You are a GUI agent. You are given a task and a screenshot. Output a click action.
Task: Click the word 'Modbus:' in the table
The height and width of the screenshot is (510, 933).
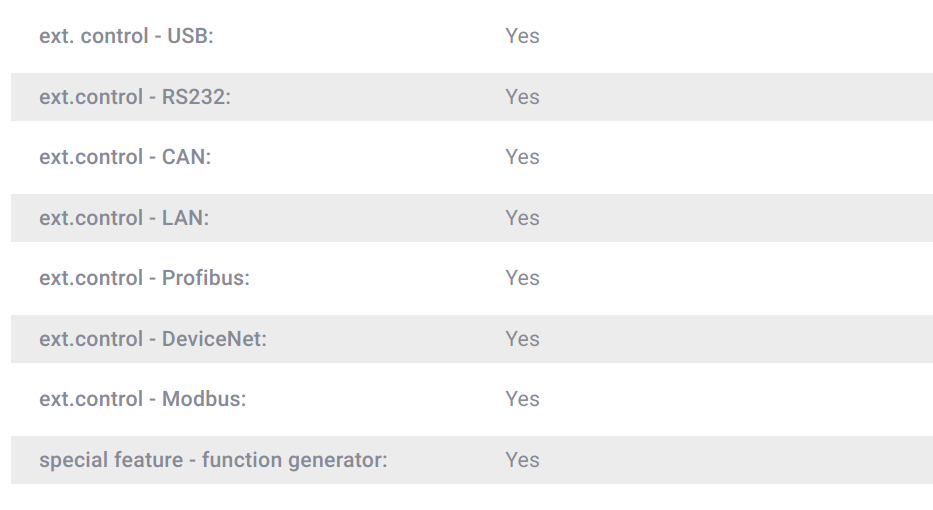pyautogui.click(x=204, y=399)
